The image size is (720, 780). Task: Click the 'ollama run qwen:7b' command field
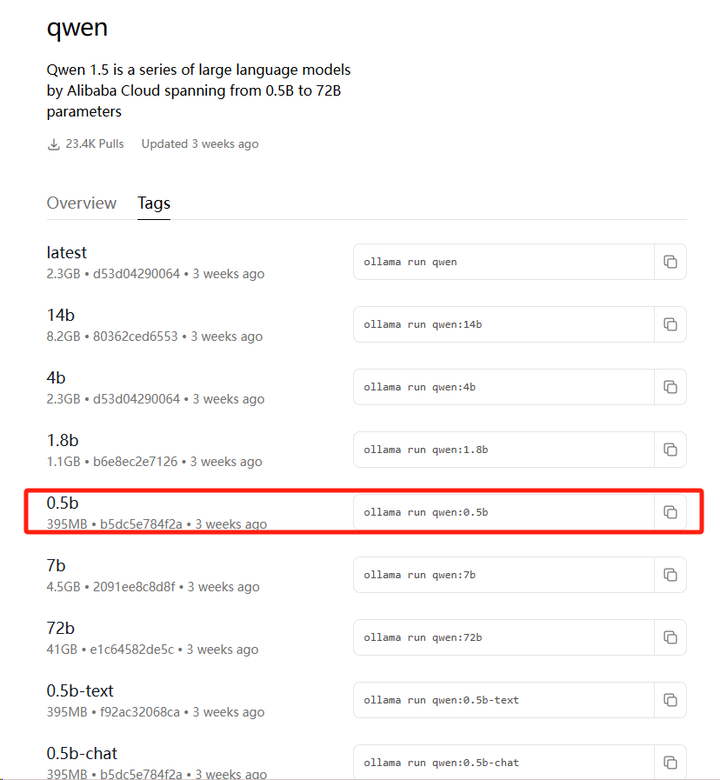pos(504,575)
